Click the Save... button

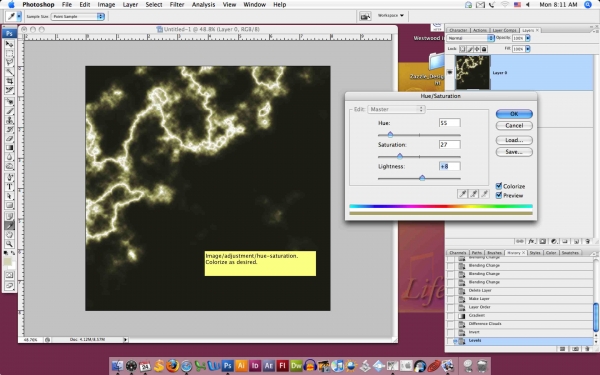pos(514,152)
